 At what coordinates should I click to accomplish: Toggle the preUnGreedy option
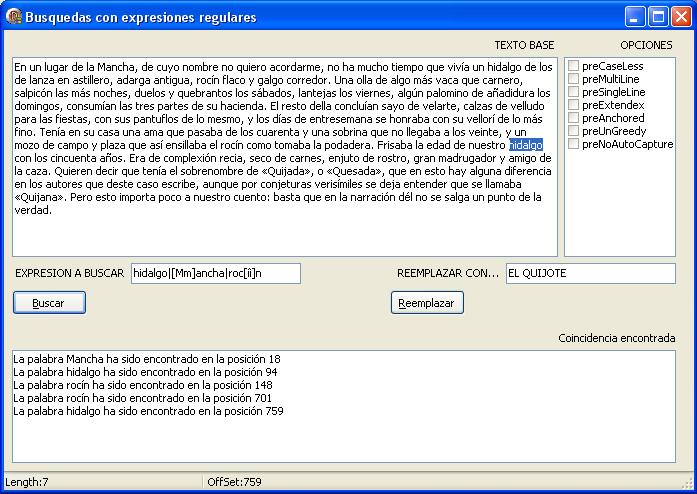[x=574, y=131]
